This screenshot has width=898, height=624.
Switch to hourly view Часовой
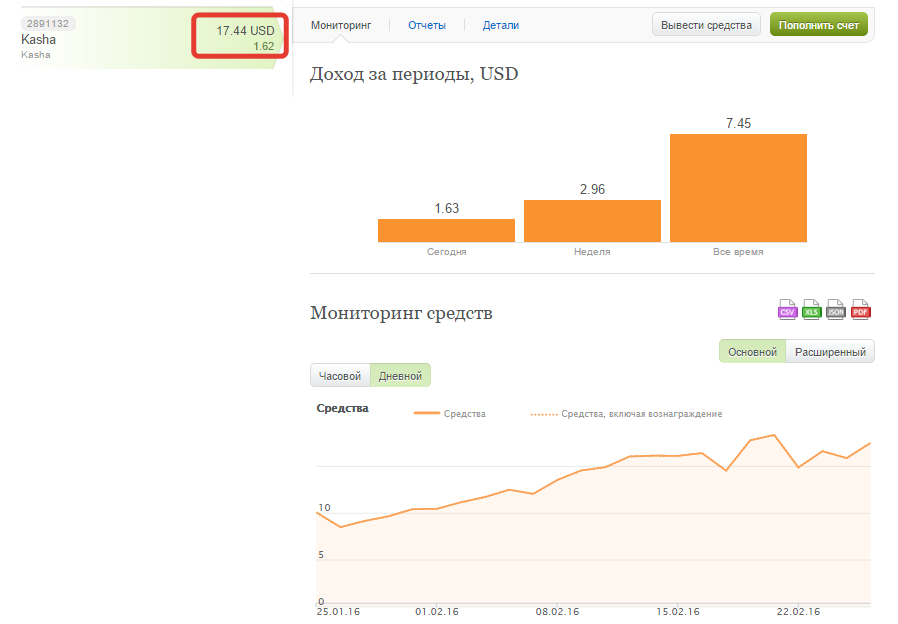pyautogui.click(x=340, y=376)
